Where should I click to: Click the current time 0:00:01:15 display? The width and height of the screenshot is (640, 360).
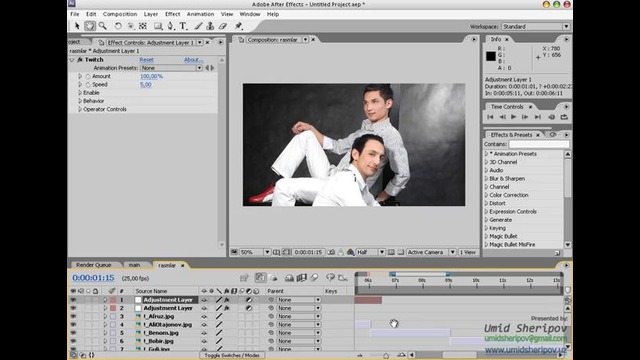pyautogui.click(x=93, y=278)
